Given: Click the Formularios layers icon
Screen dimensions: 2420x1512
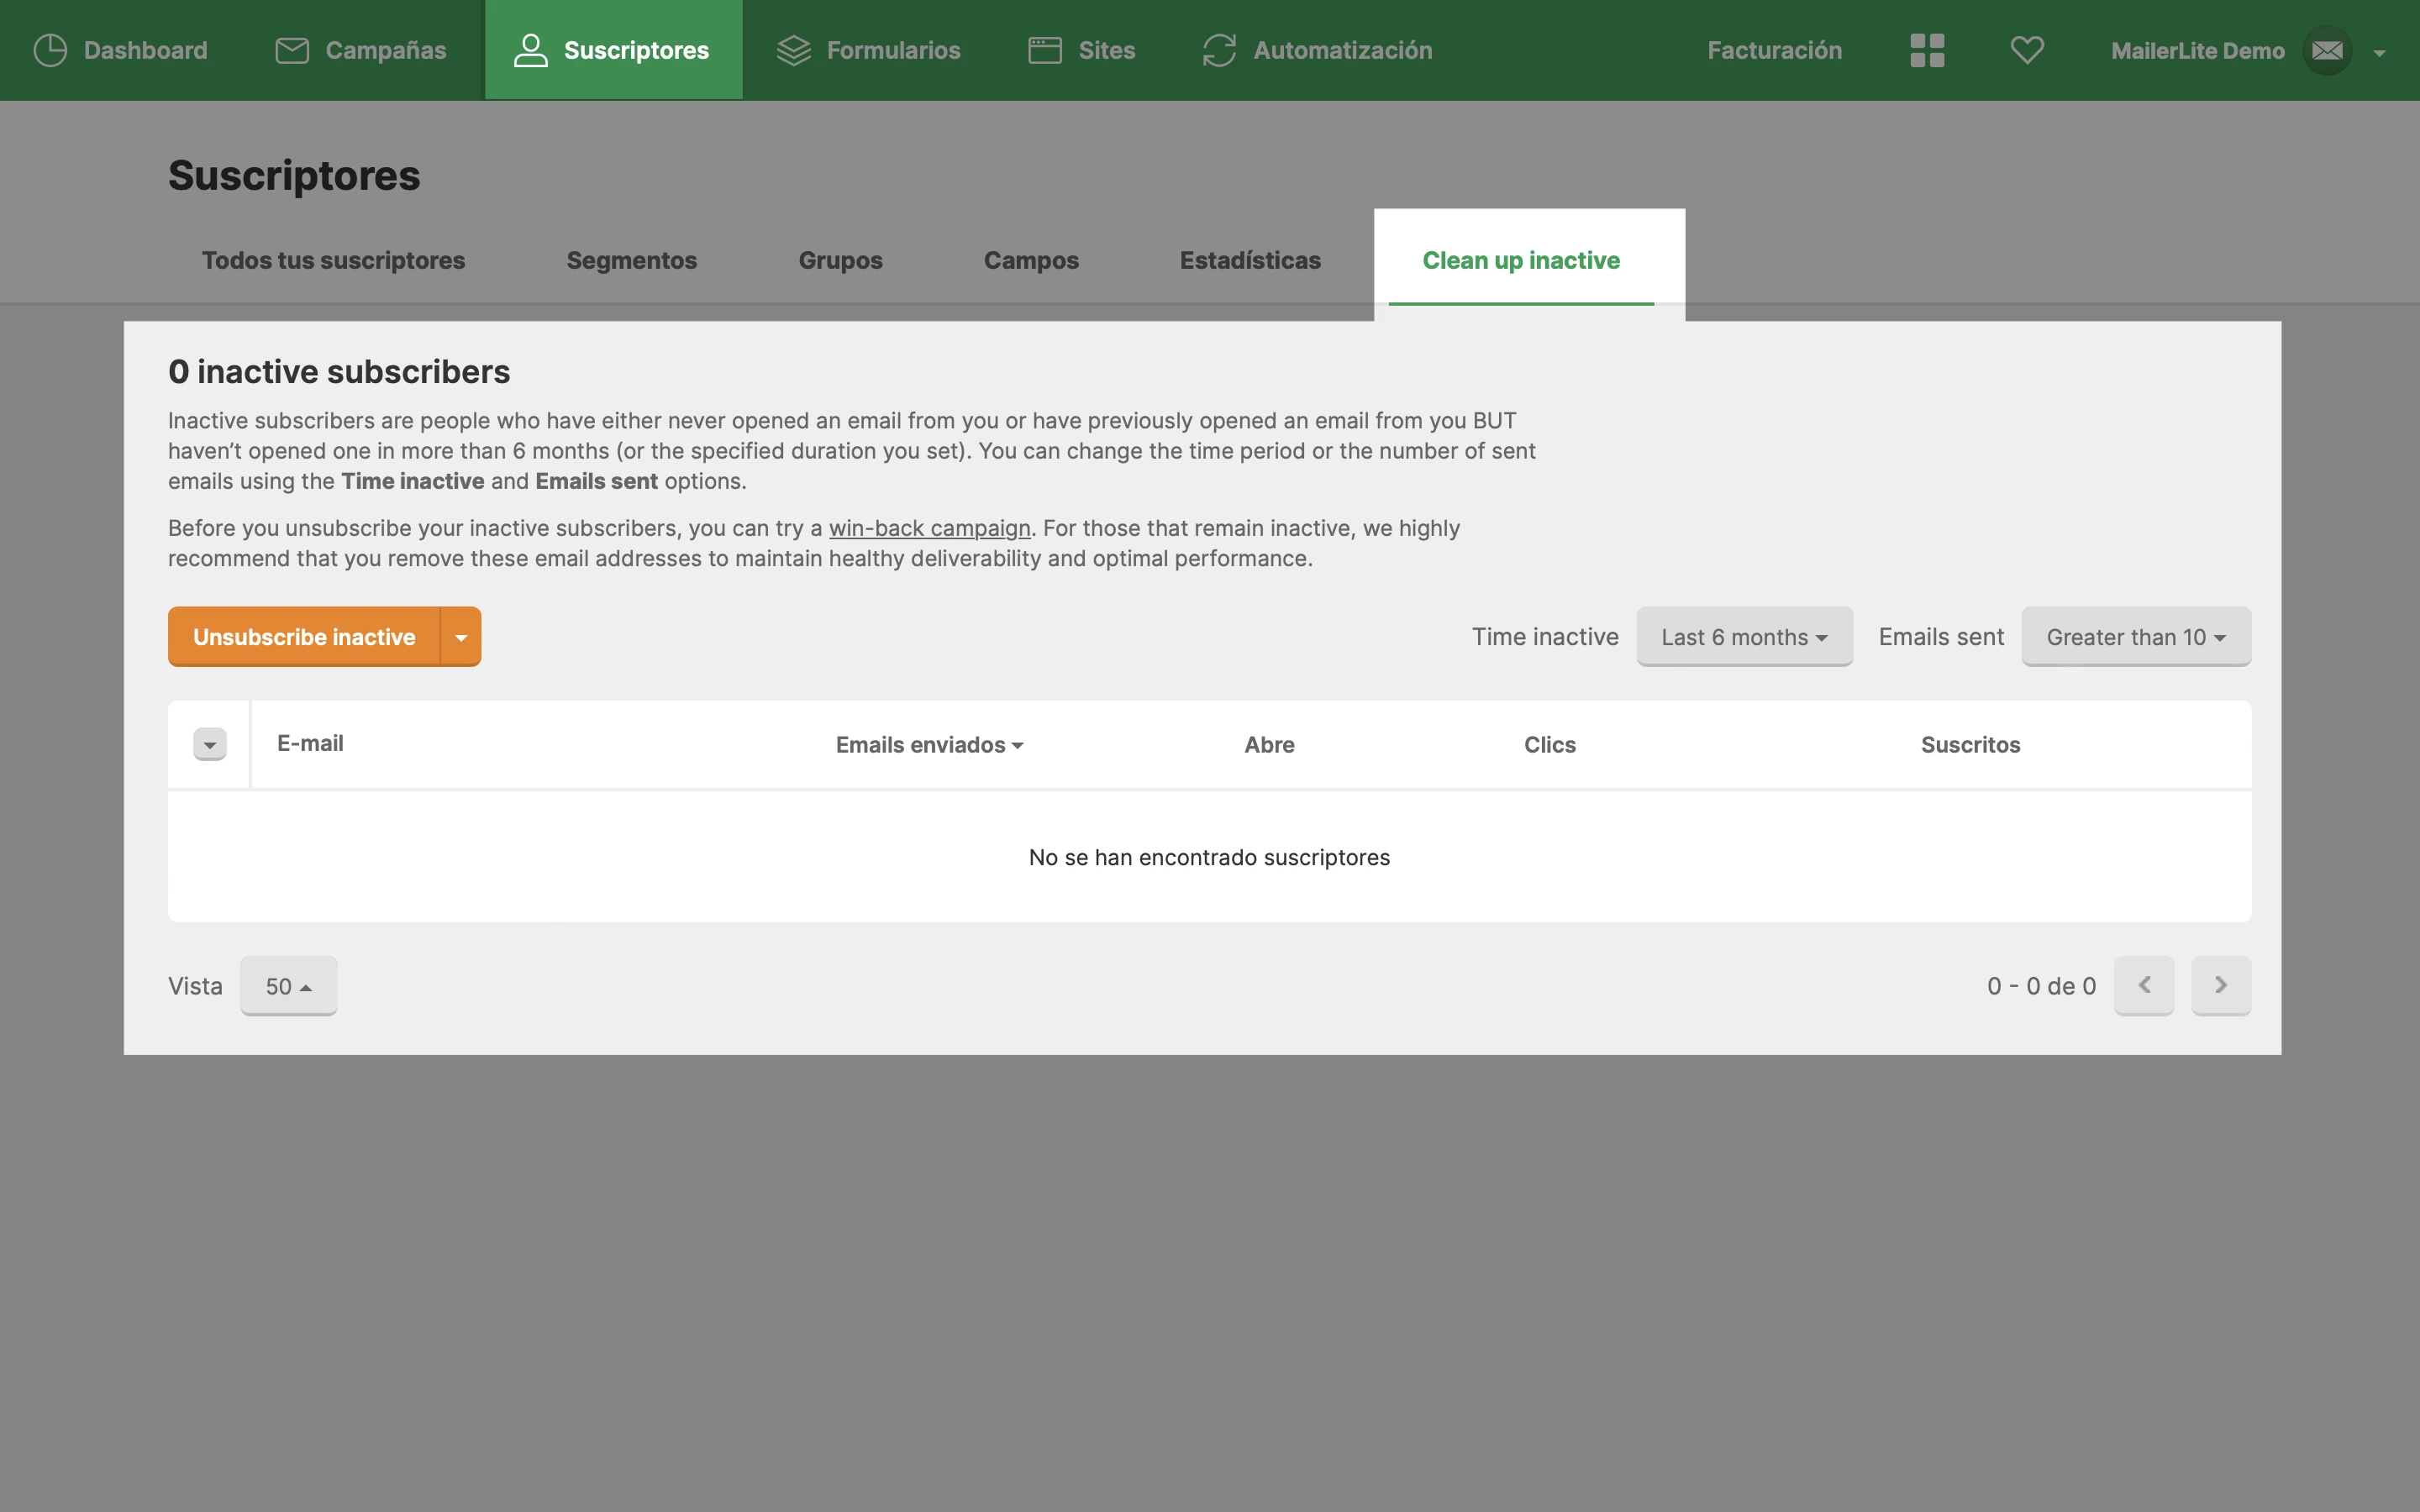Looking at the screenshot, I should 793,50.
